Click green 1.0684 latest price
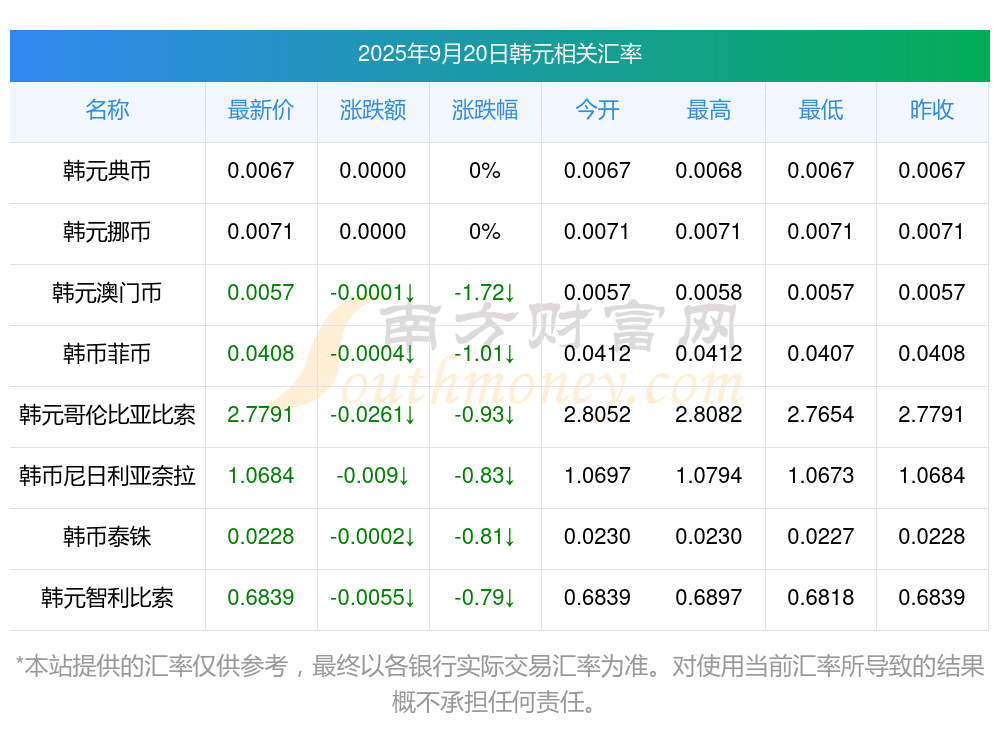 coord(261,476)
